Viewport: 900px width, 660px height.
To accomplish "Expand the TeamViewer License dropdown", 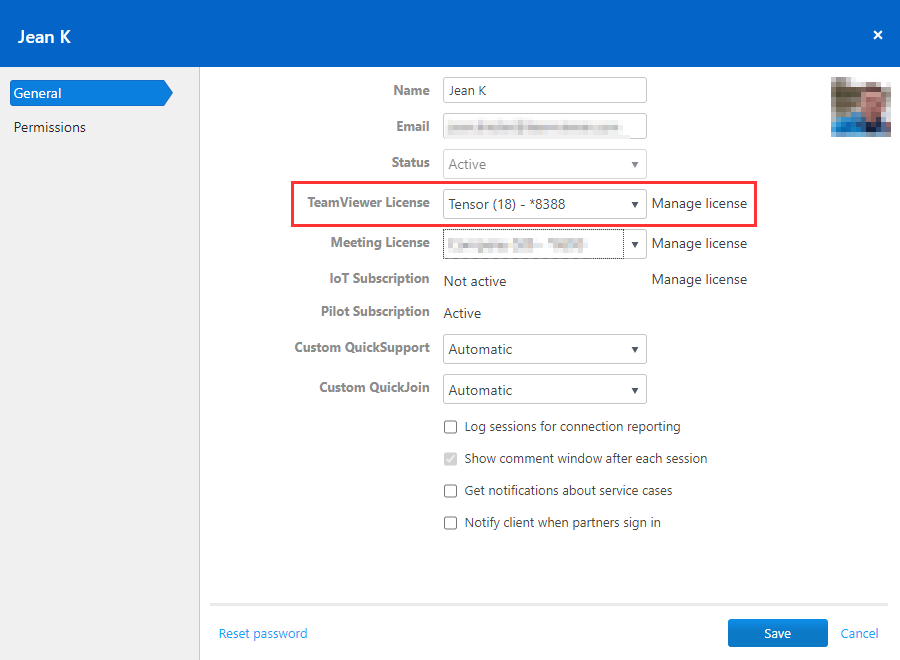I will tap(545, 204).
